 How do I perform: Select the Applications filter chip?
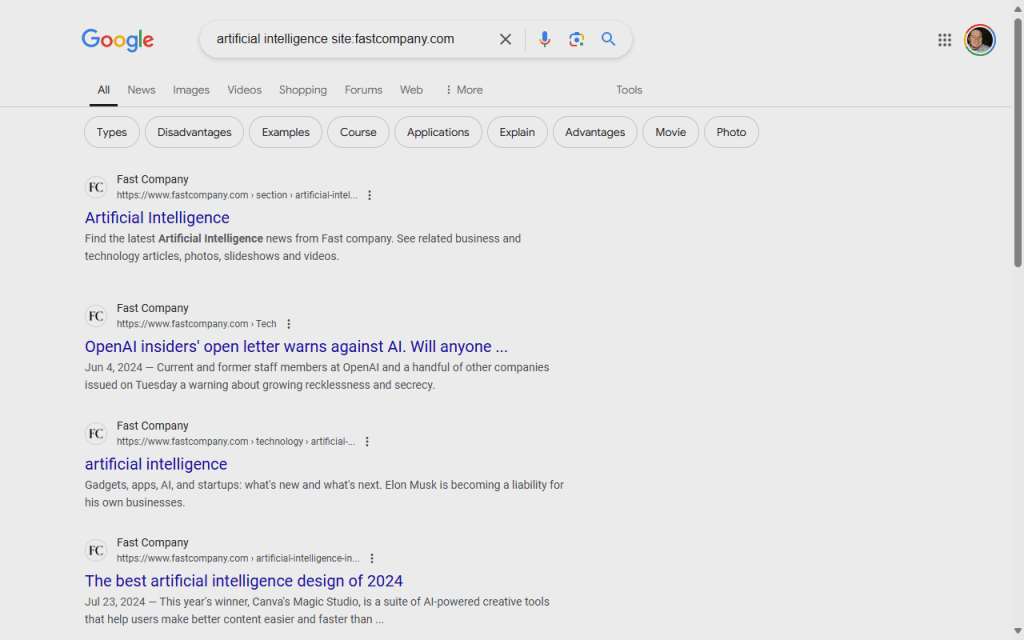pos(438,132)
